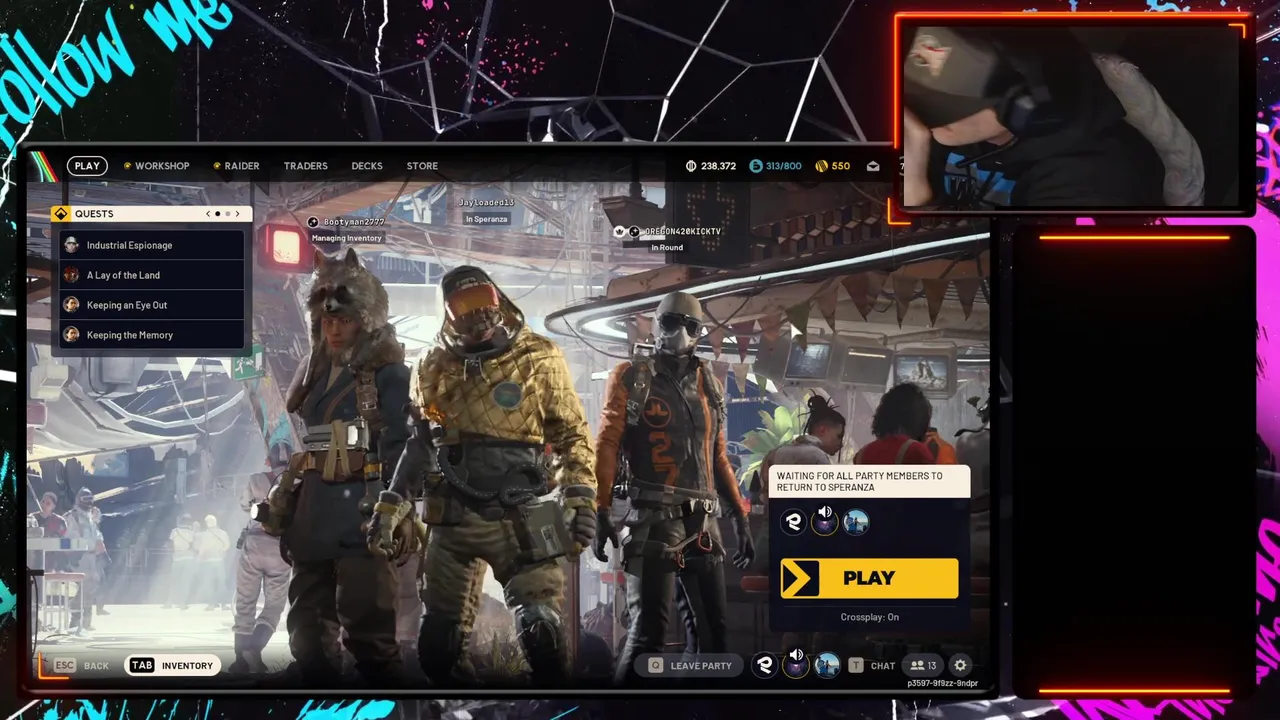
Task: Click the platform icon next to OREGON420KICKTV name
Action: tap(634, 231)
